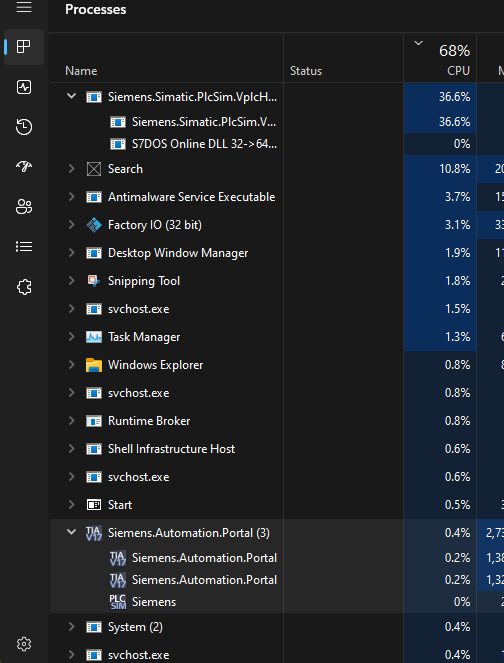Click the Task Manager process icon
The width and height of the screenshot is (504, 663).
(x=94, y=337)
